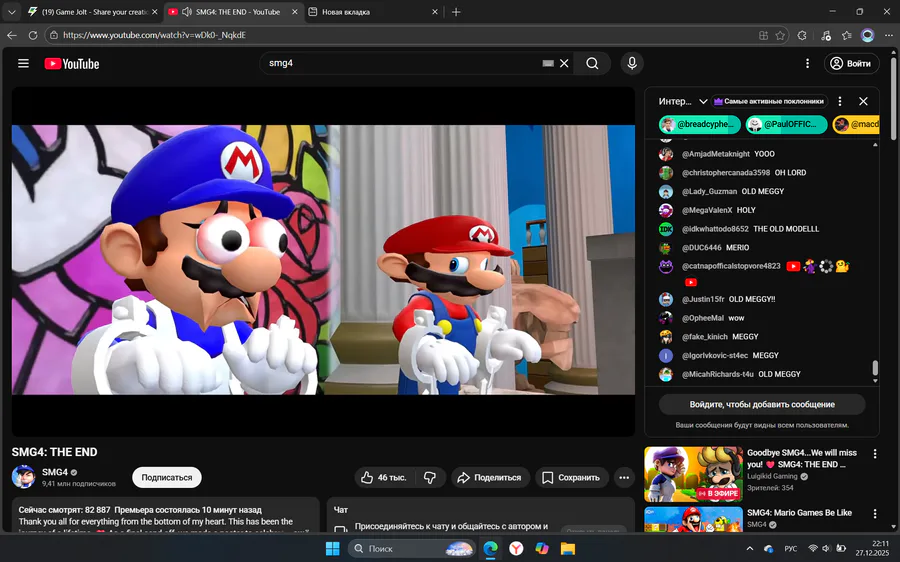The image size is (900, 562).
Task: Open options menu for Mario Games Be Like
Action: (x=875, y=513)
